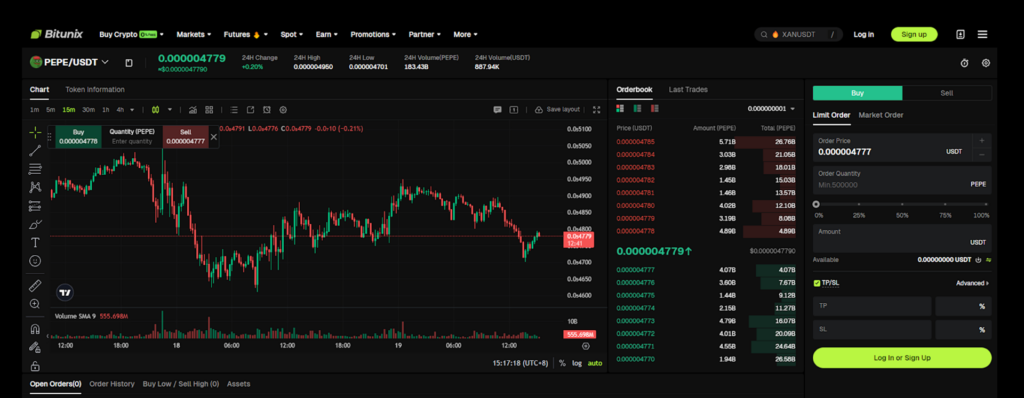Open the hamburger menu in top bar
1024x398 pixels.
pyautogui.click(x=982, y=34)
